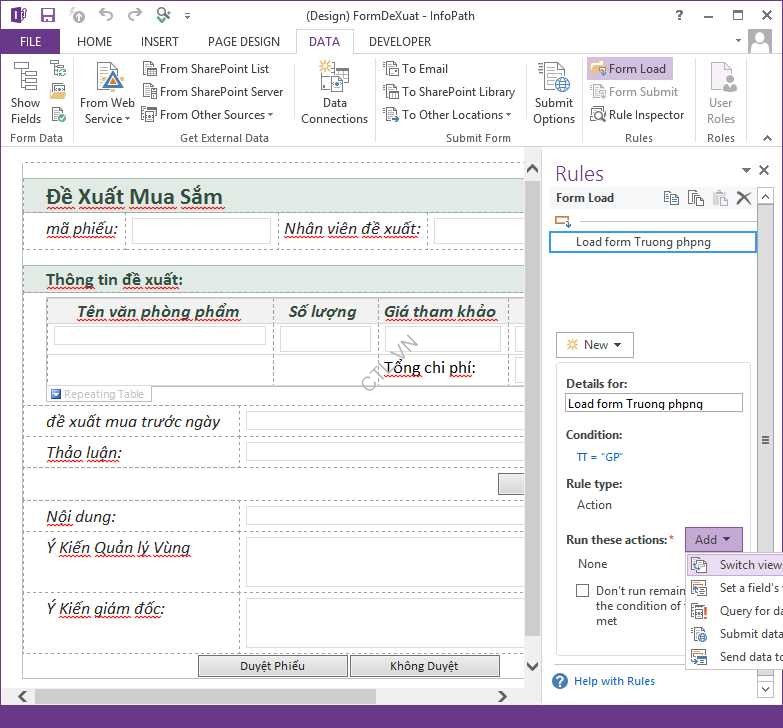This screenshot has height=728, width=783.
Task: Open Submit Options
Action: [x=553, y=94]
